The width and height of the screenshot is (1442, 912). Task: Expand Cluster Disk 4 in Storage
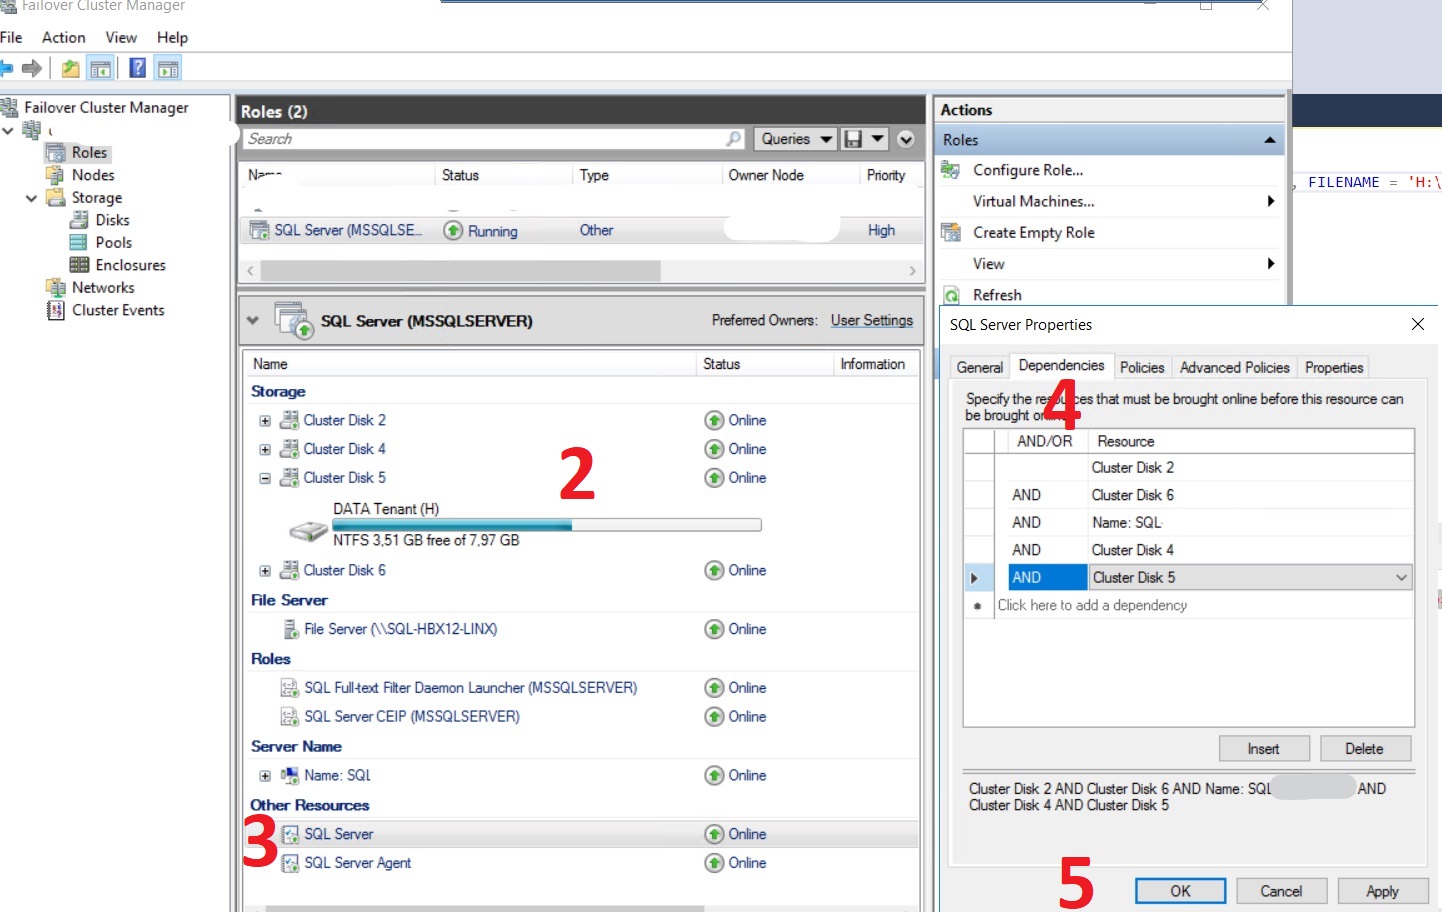point(265,450)
